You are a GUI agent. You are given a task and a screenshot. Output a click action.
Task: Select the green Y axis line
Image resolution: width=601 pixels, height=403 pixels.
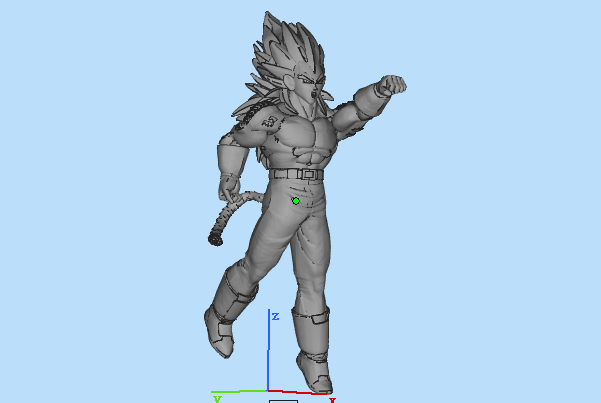coord(240,391)
